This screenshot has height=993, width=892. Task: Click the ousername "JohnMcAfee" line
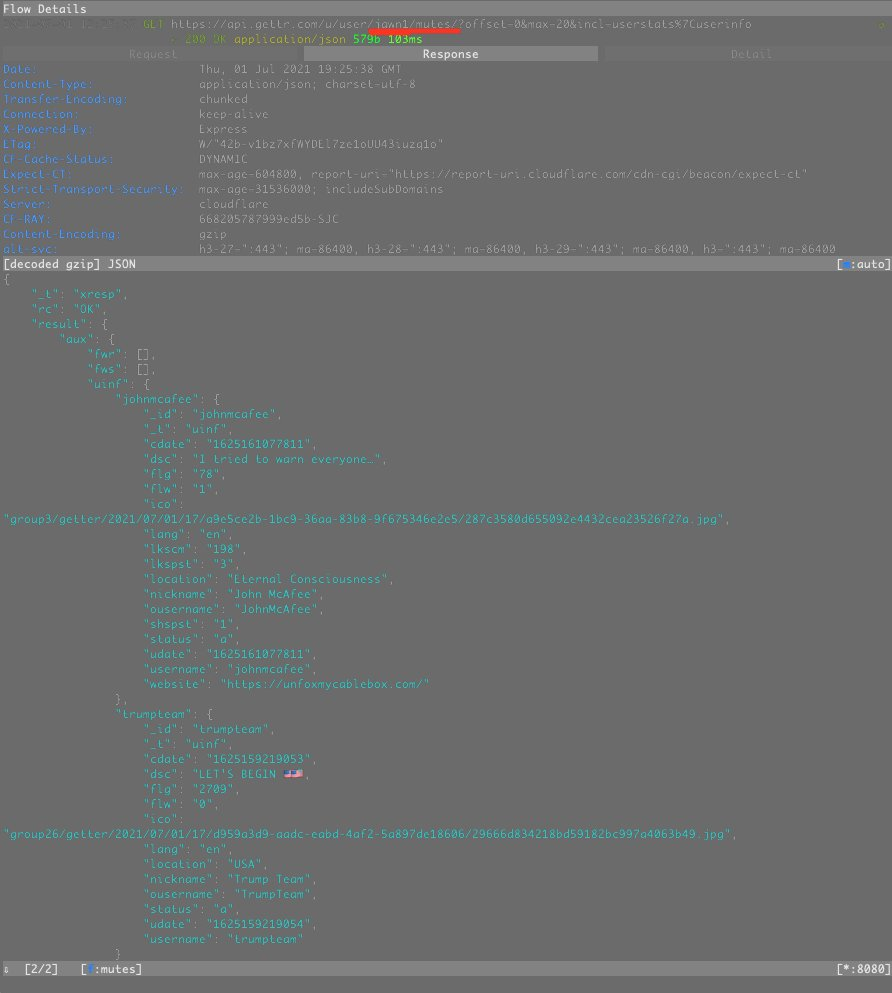tap(234, 609)
